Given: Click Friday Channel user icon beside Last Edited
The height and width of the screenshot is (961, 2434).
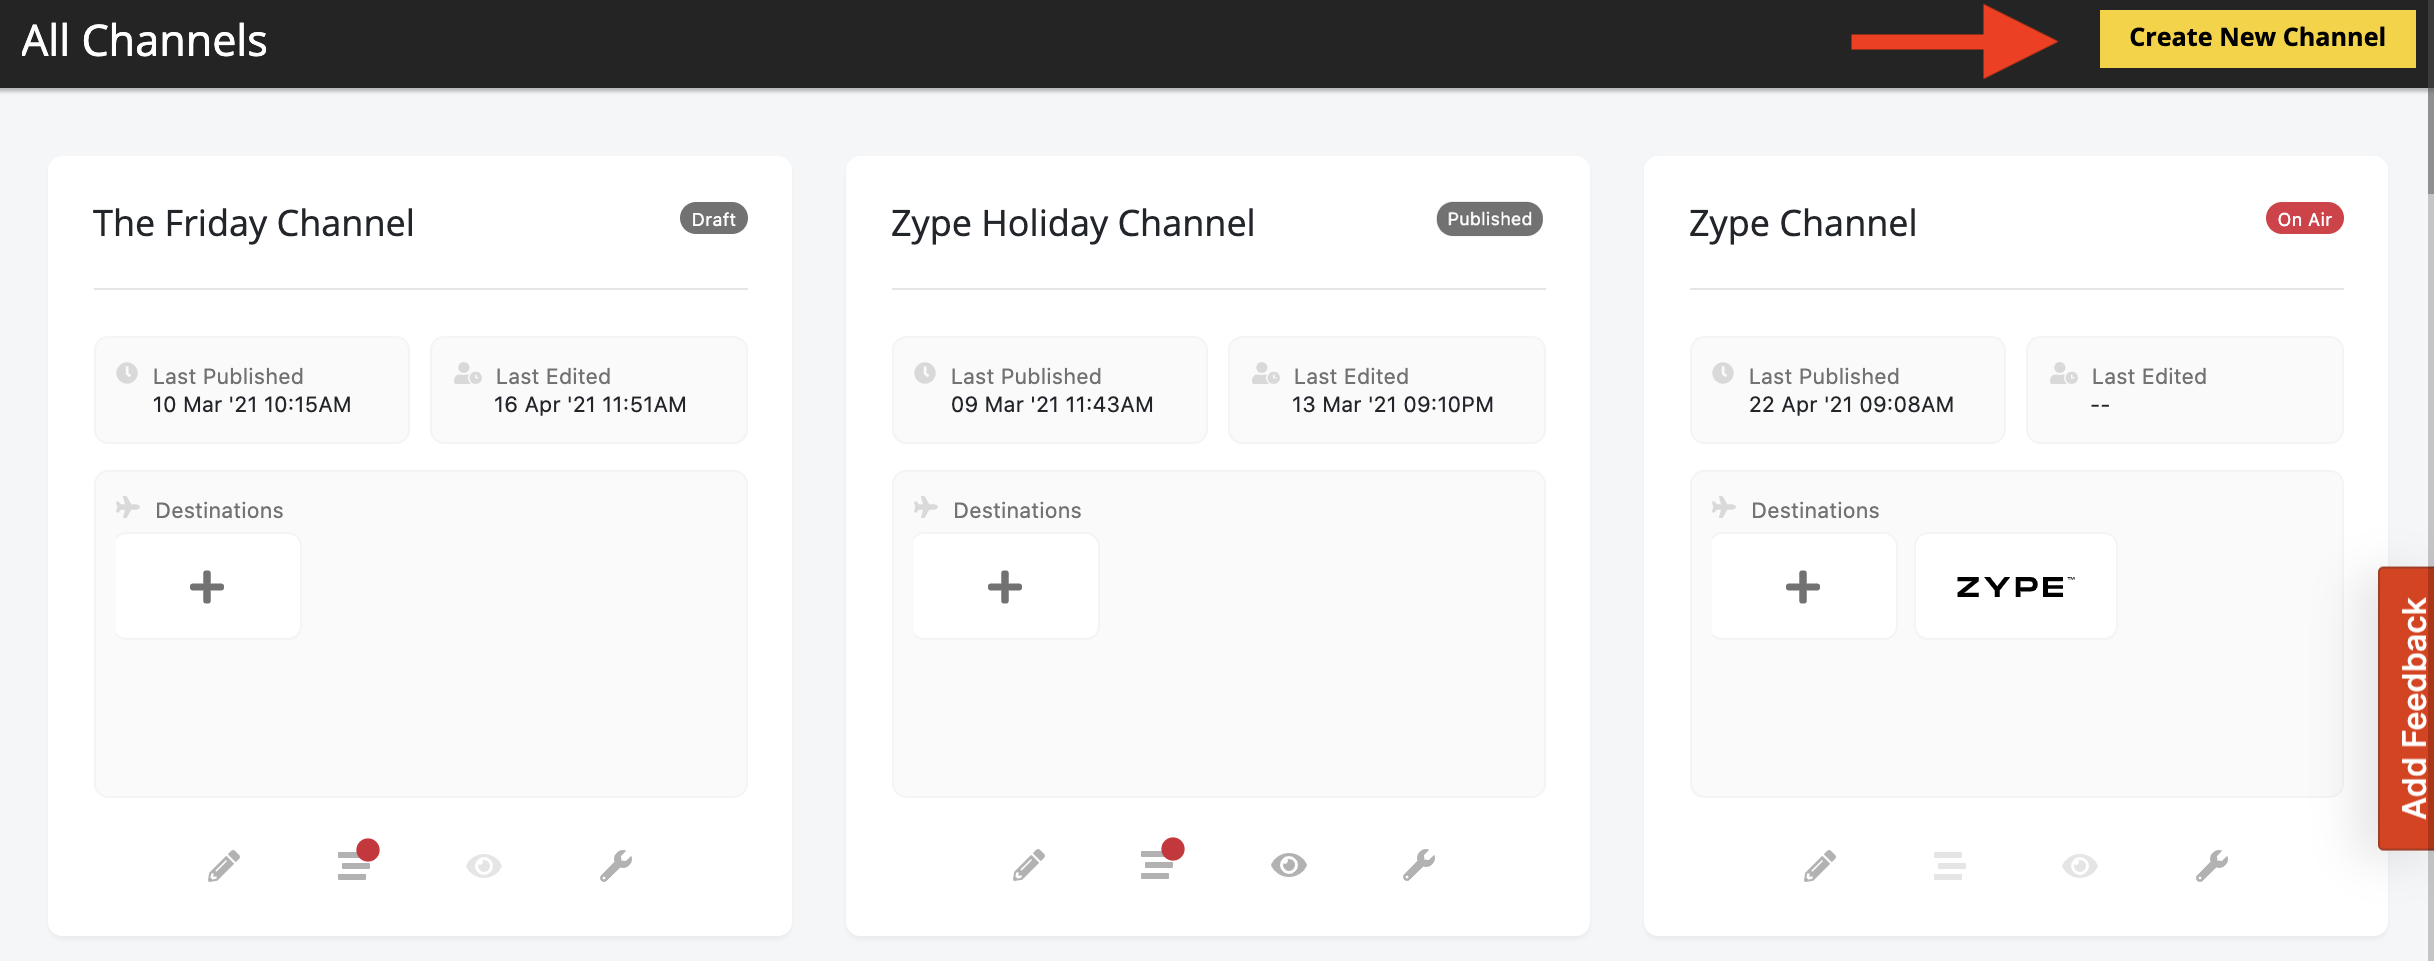Looking at the screenshot, I should tap(468, 374).
